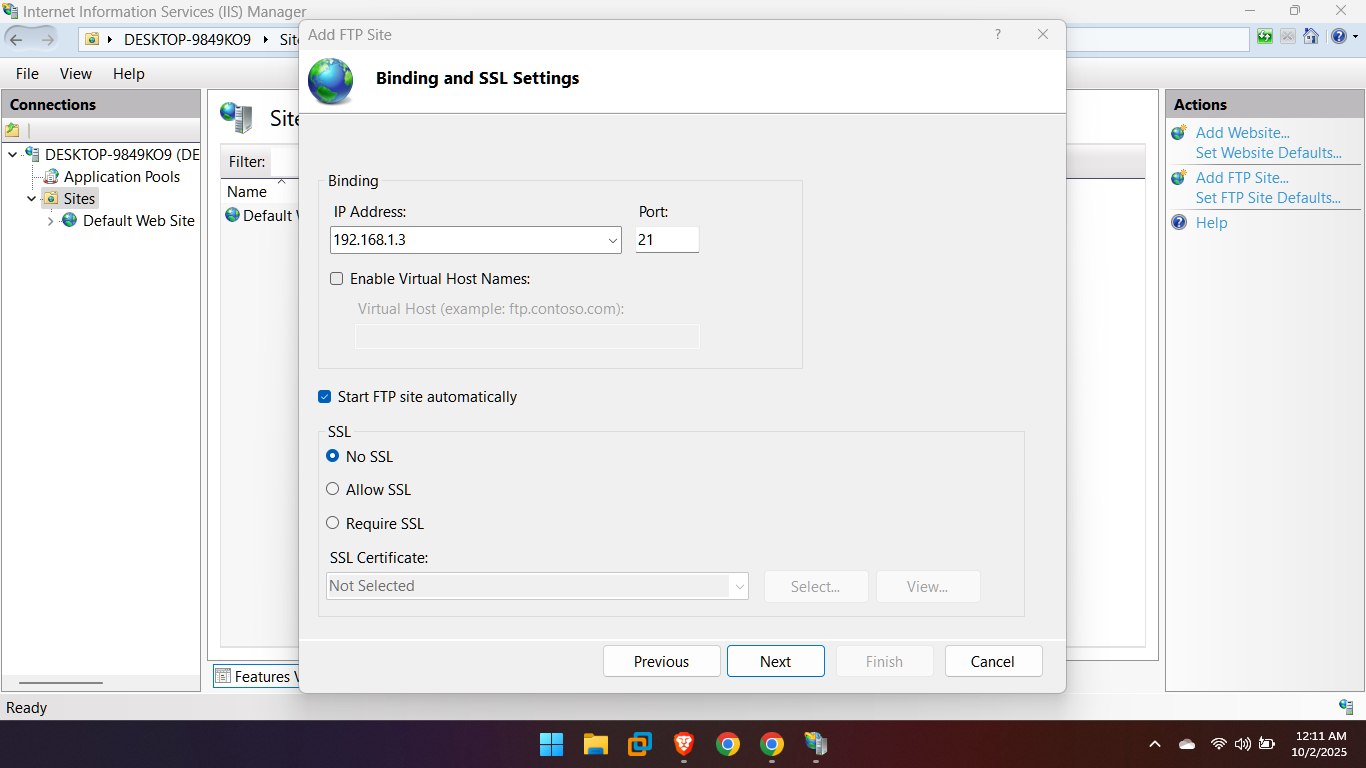Click the green refresh toolbar icon
Viewport: 1366px width, 768px height.
click(x=1265, y=37)
